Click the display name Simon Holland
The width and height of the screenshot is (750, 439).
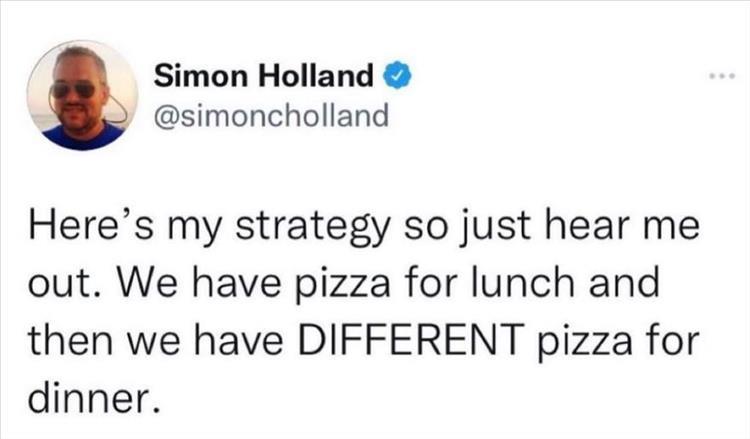(264, 75)
